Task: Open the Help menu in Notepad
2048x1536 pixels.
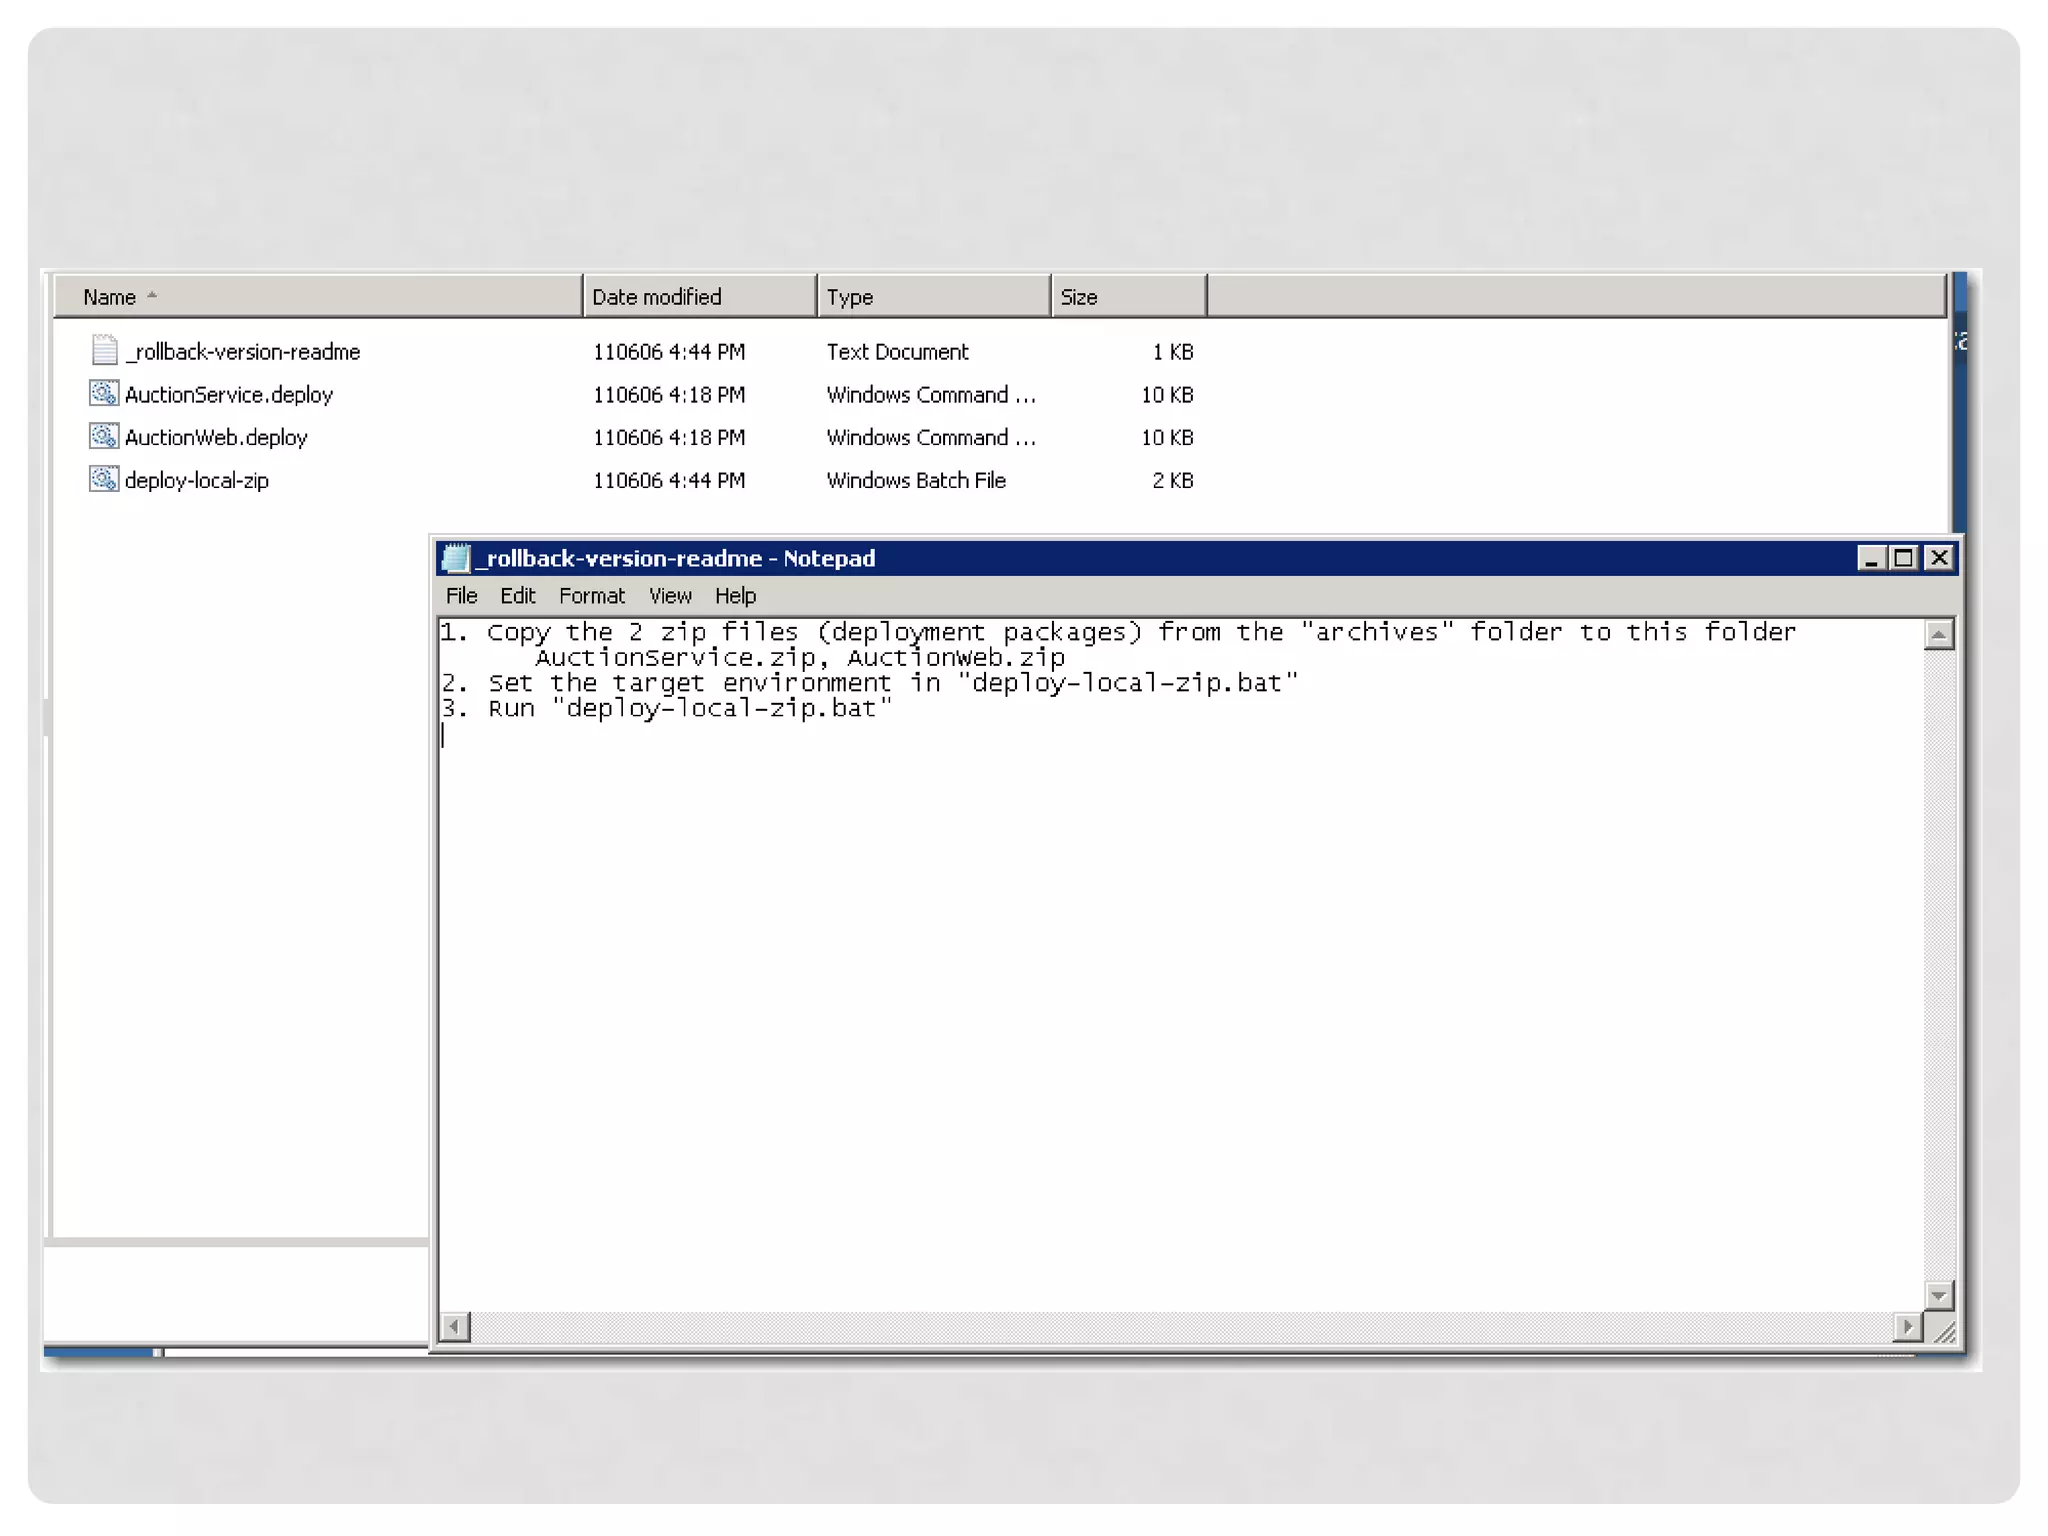Action: pyautogui.click(x=735, y=596)
